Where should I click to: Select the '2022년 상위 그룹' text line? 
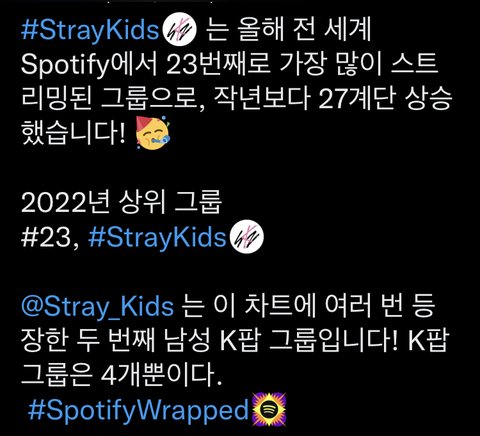point(121,202)
